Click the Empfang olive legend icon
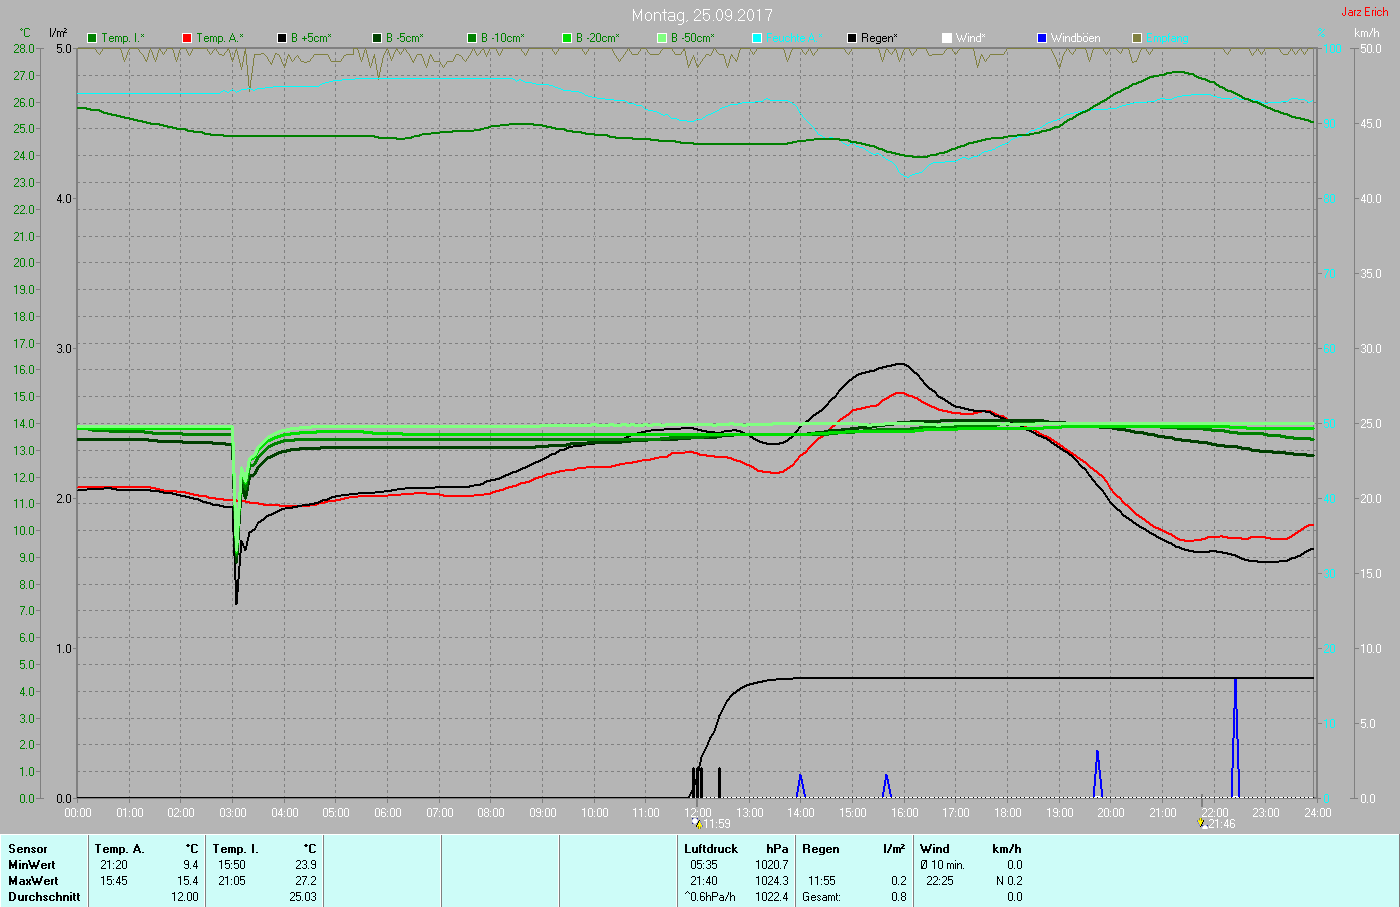 tap(1137, 38)
